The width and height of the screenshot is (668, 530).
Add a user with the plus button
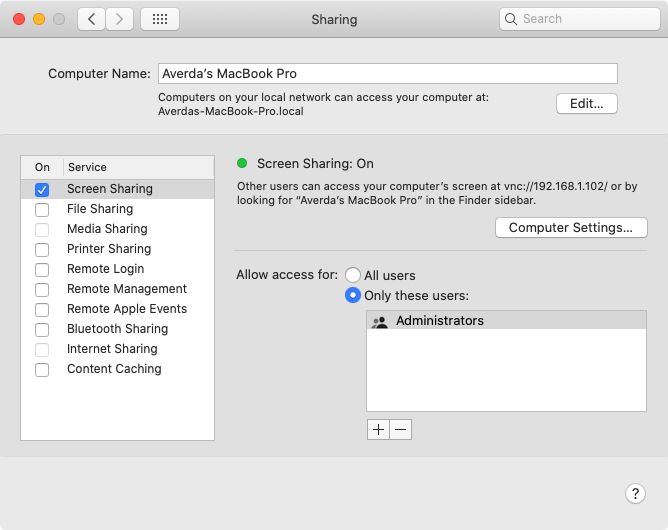(378, 429)
